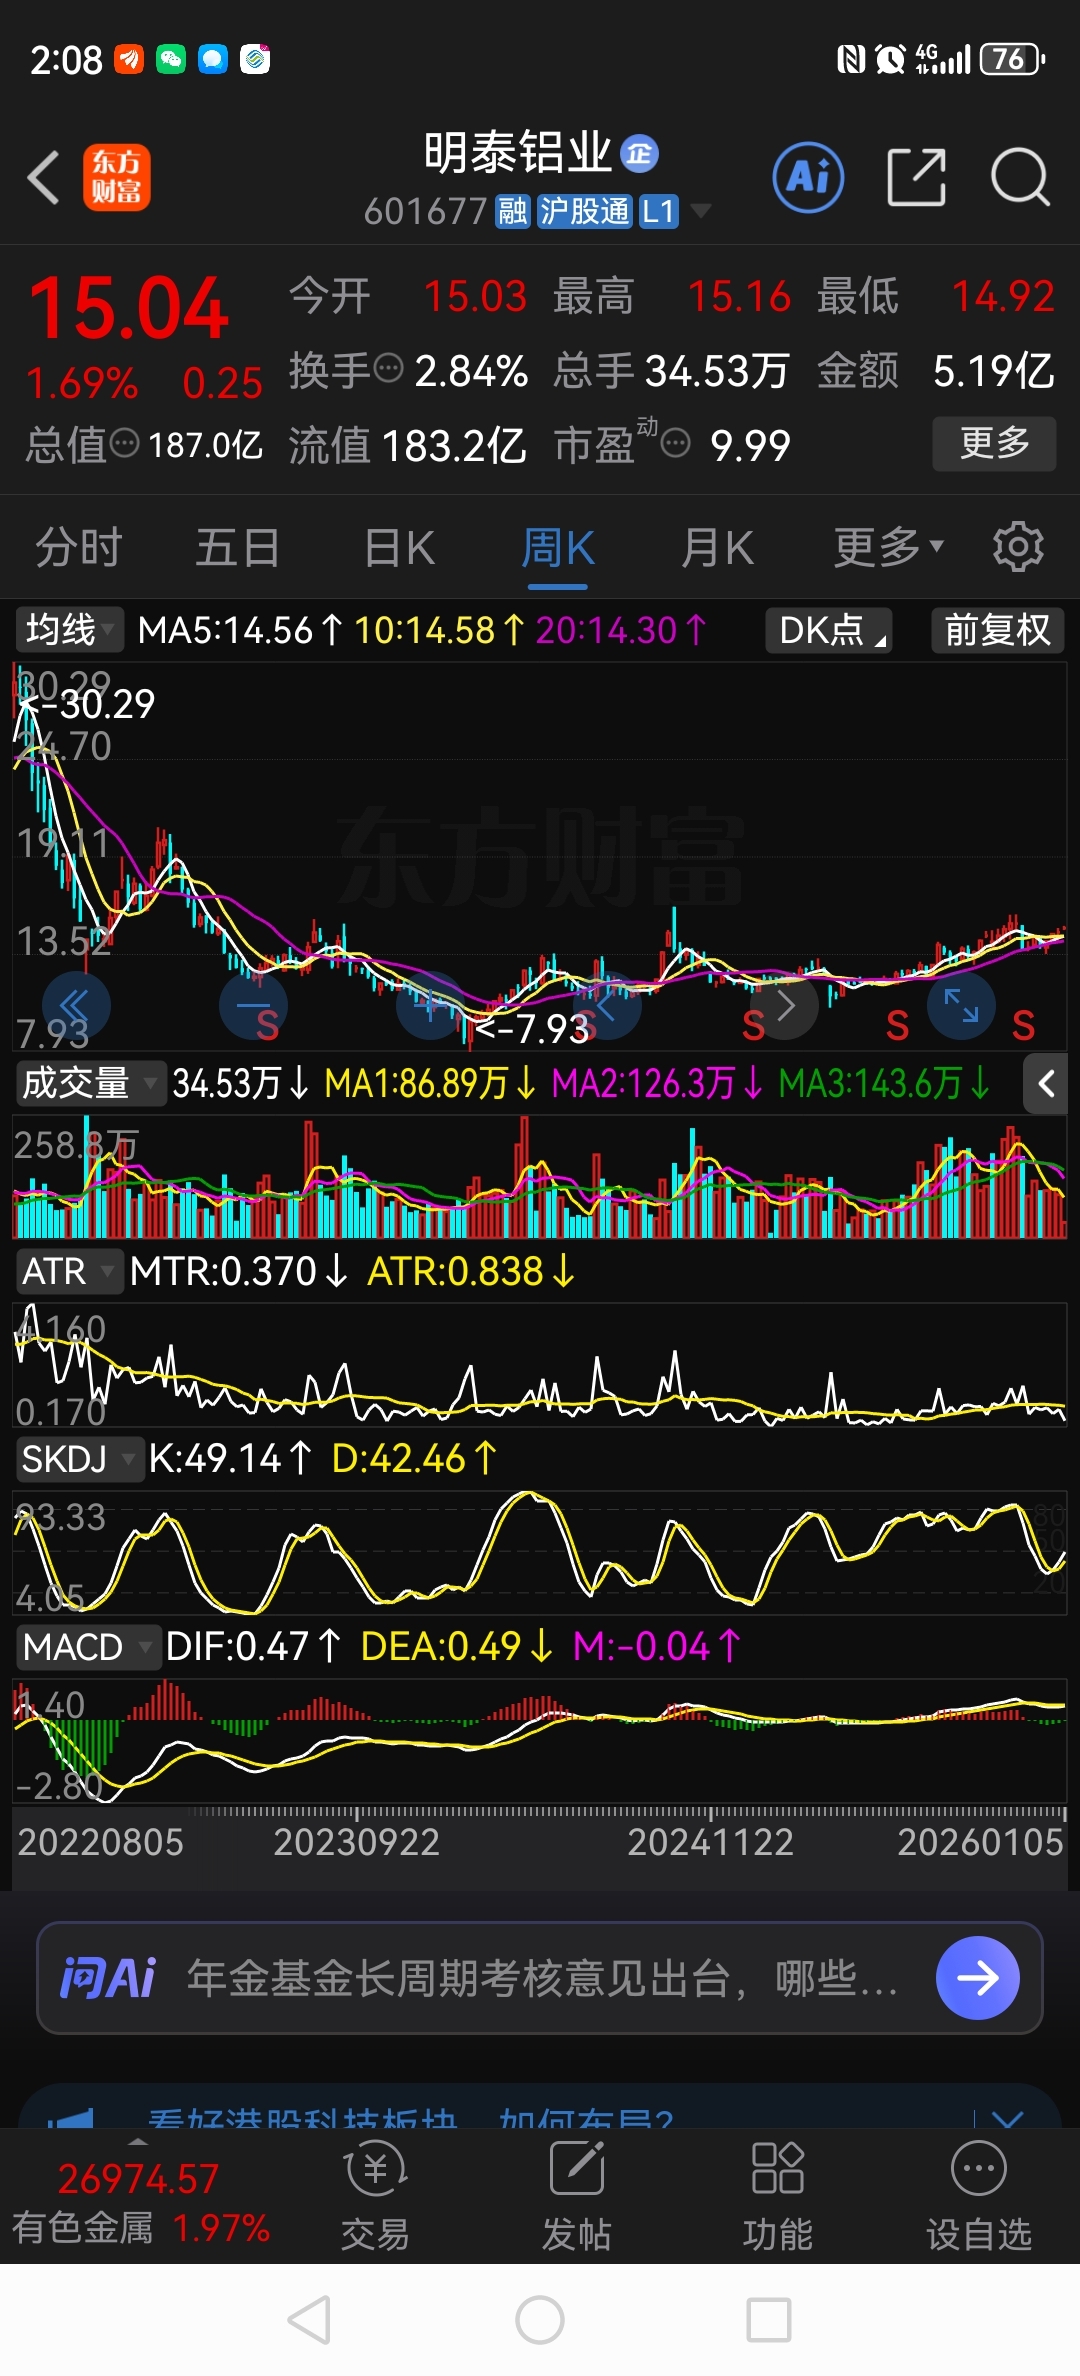Switch to the 日K tab
Image resolution: width=1080 pixels, height=2376 pixels.
pyautogui.click(x=399, y=548)
